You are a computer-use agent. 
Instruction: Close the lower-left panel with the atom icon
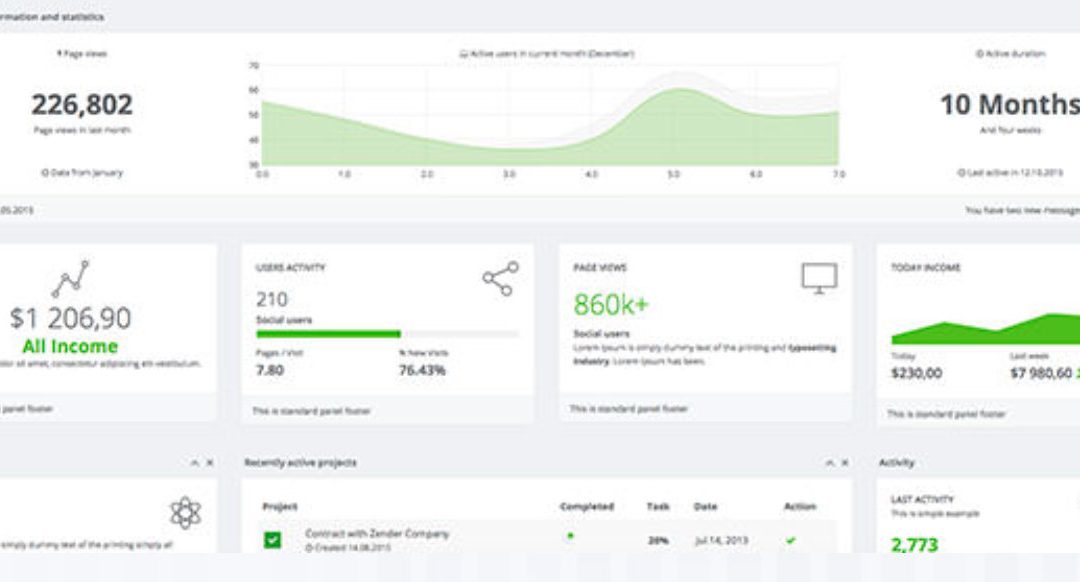coord(209,463)
